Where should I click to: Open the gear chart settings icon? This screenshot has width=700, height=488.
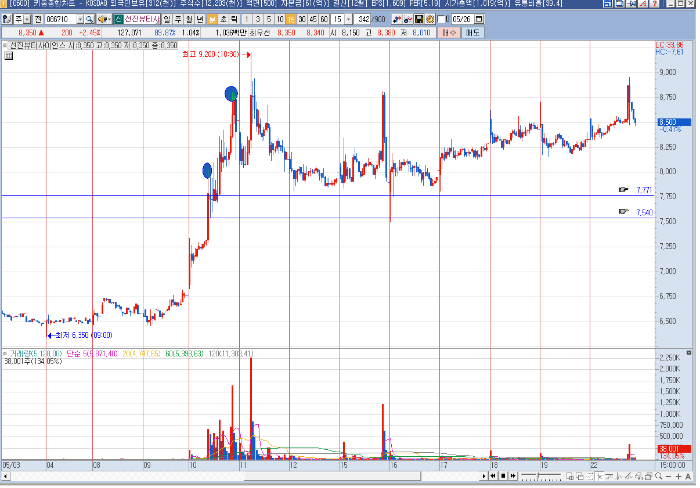coord(430,19)
